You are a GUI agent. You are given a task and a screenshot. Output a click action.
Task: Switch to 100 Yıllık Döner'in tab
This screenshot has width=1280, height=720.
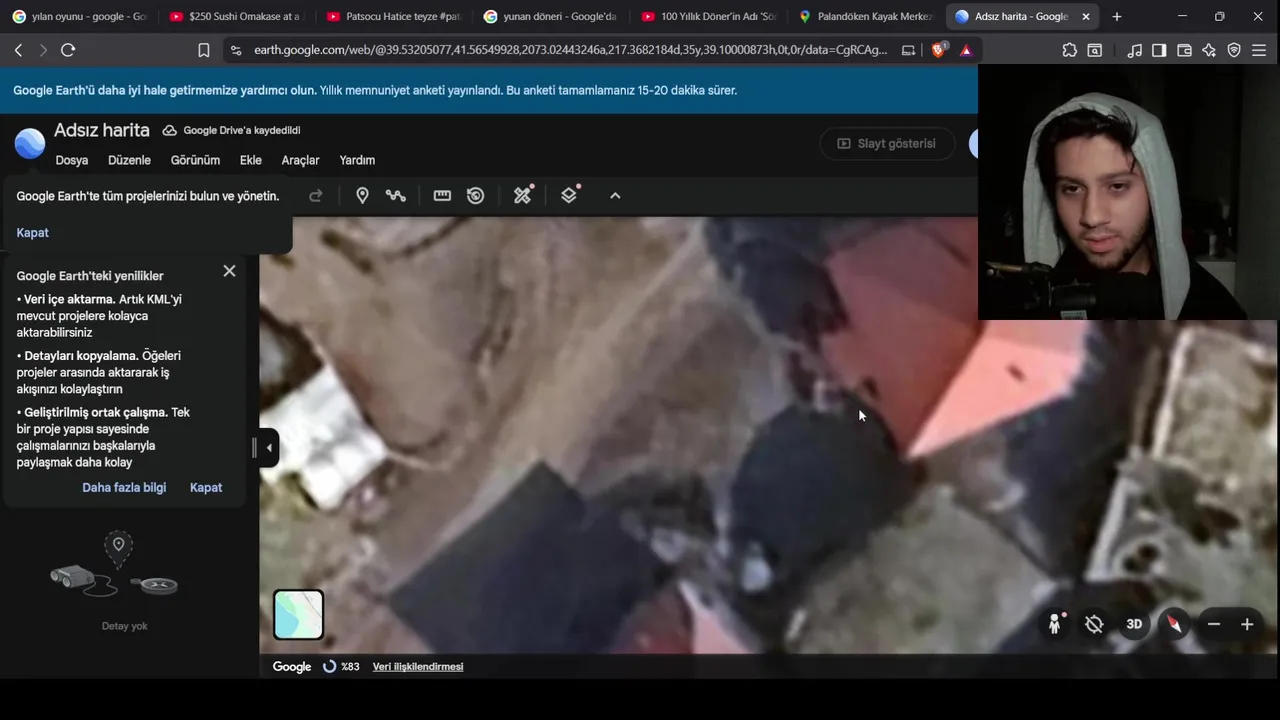707,16
